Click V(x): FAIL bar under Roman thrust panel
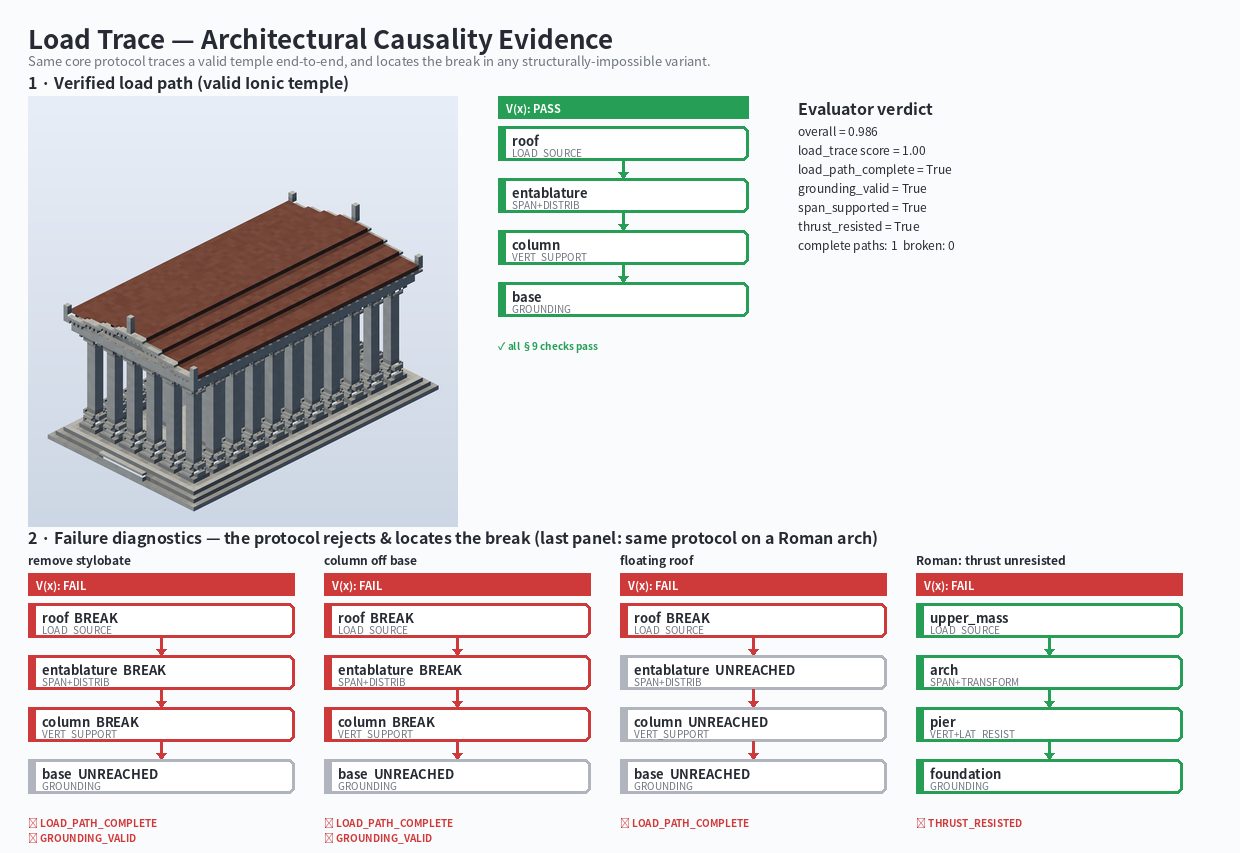Image resolution: width=1240 pixels, height=853 pixels. tap(1049, 585)
